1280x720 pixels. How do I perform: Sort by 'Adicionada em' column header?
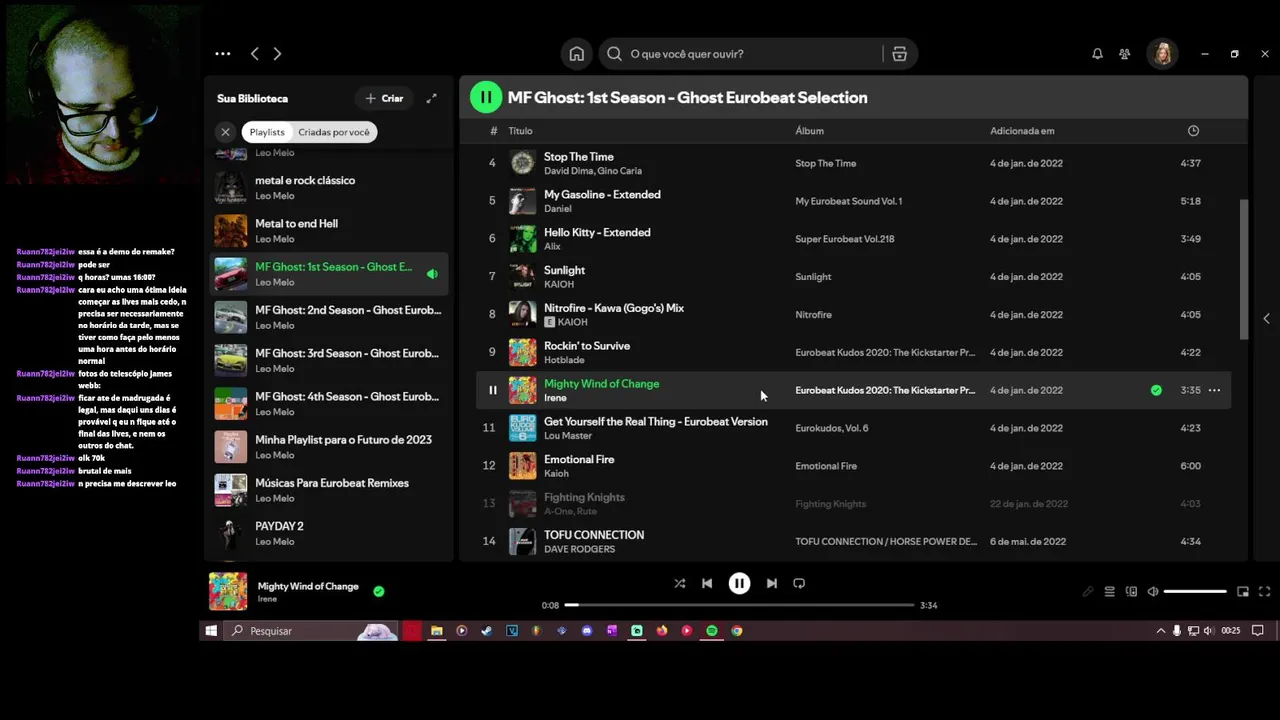(x=1022, y=131)
